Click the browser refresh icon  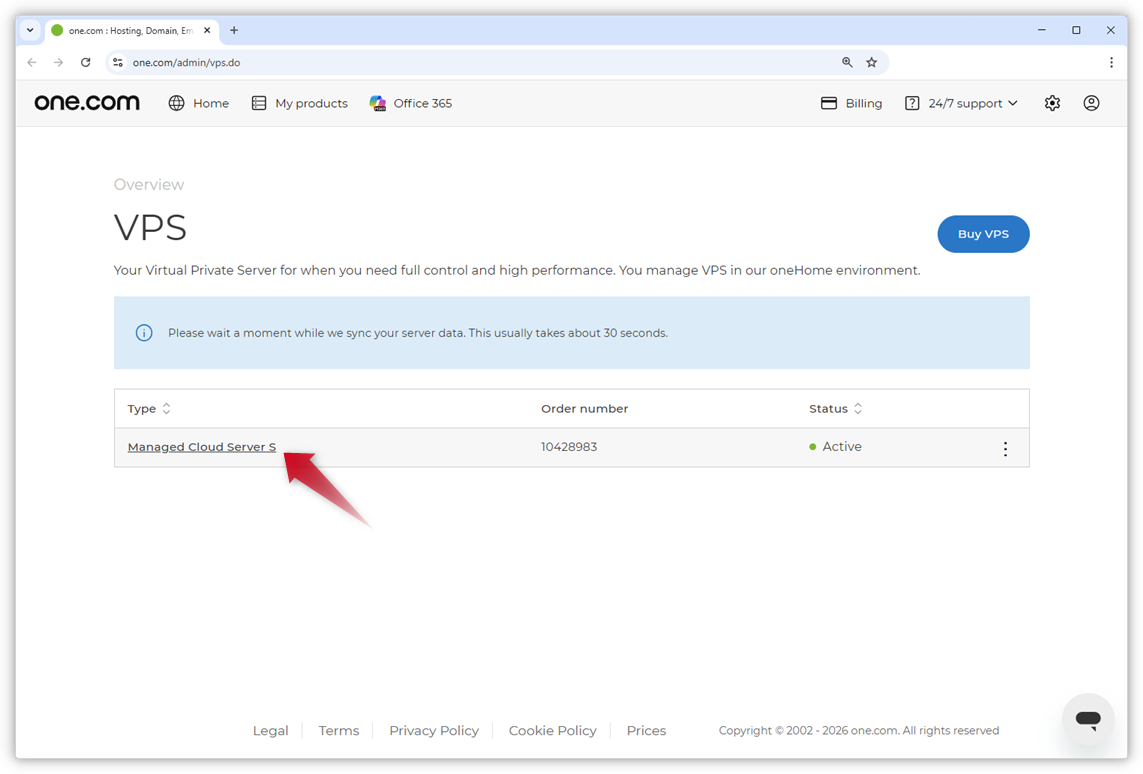click(x=85, y=61)
